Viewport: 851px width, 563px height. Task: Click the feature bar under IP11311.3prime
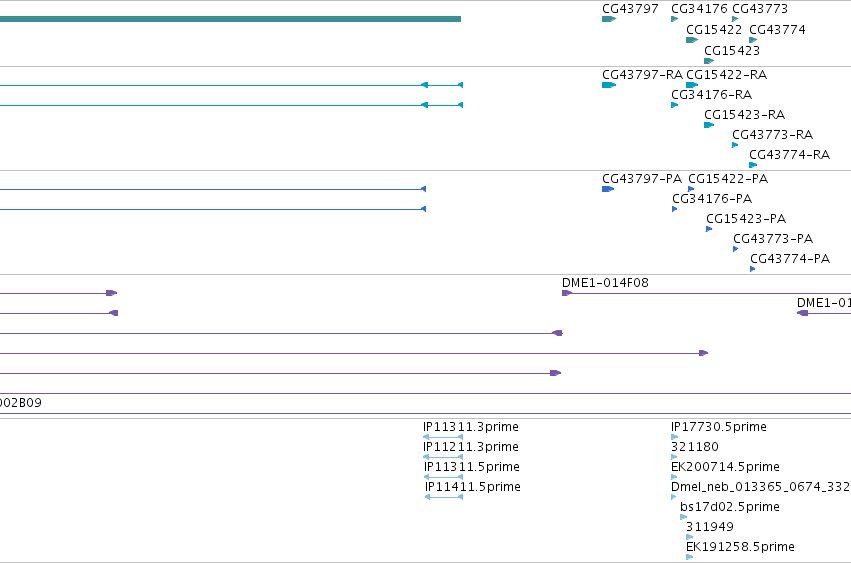tap(443, 437)
